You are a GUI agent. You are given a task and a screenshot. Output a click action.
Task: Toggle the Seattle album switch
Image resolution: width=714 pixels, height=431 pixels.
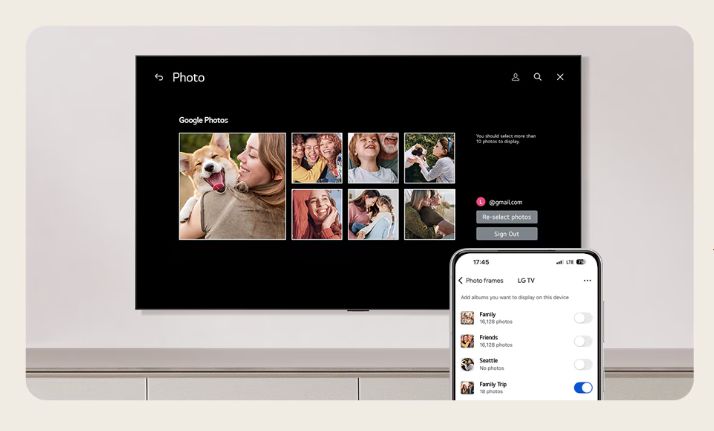pyautogui.click(x=582, y=364)
